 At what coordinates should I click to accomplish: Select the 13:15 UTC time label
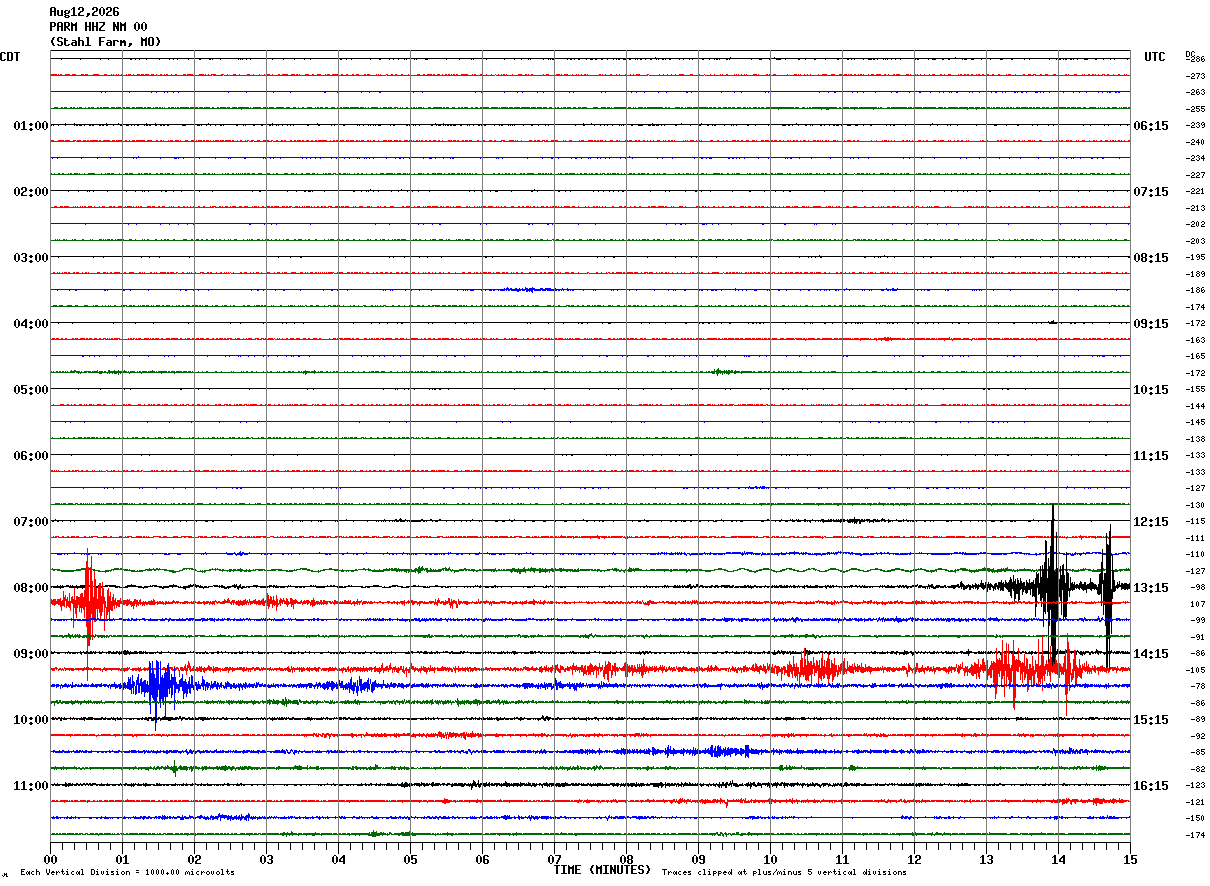pos(1151,588)
